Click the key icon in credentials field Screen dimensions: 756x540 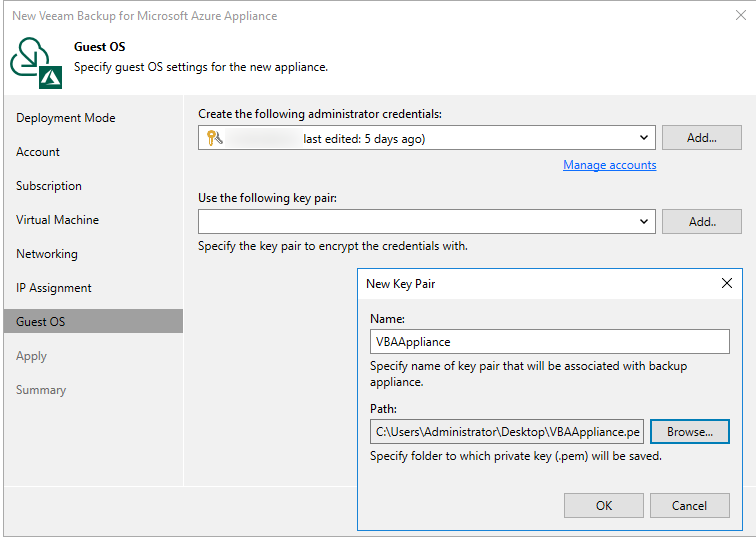click(214, 139)
